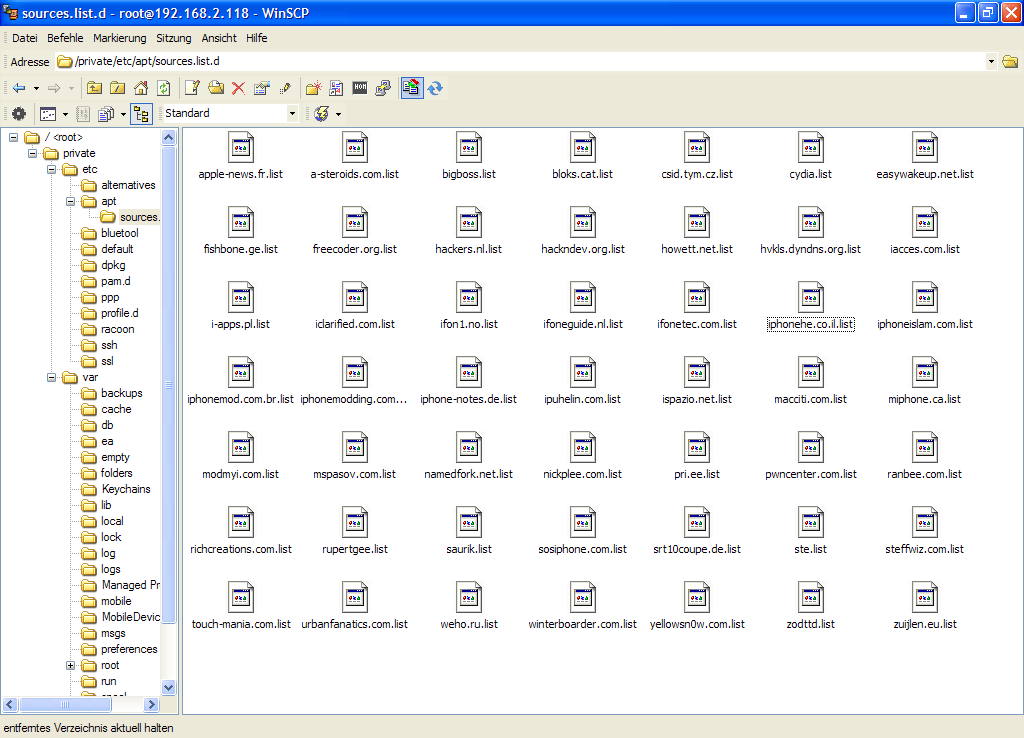Create a new directory
Screen dimensions: 1024x738
[313, 88]
